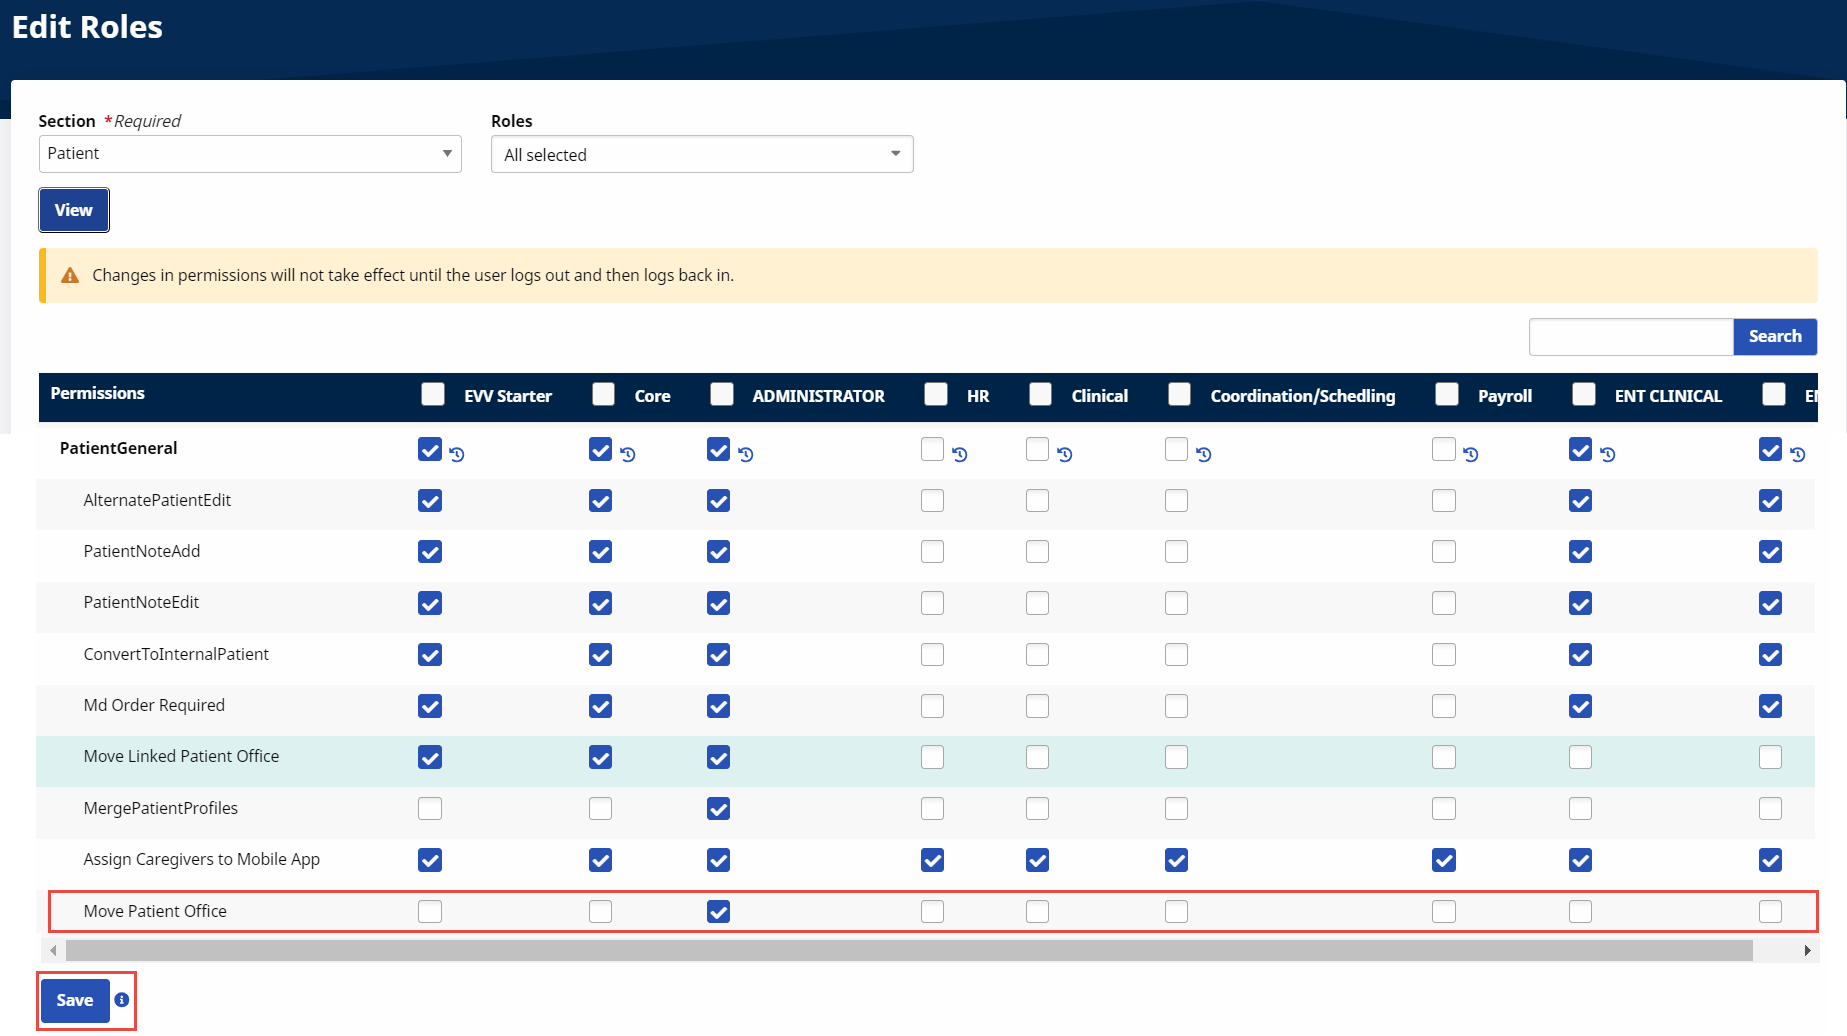The image size is (1847, 1036).
Task: Click the history icon in ADMINISTRATOR column
Action: point(746,455)
